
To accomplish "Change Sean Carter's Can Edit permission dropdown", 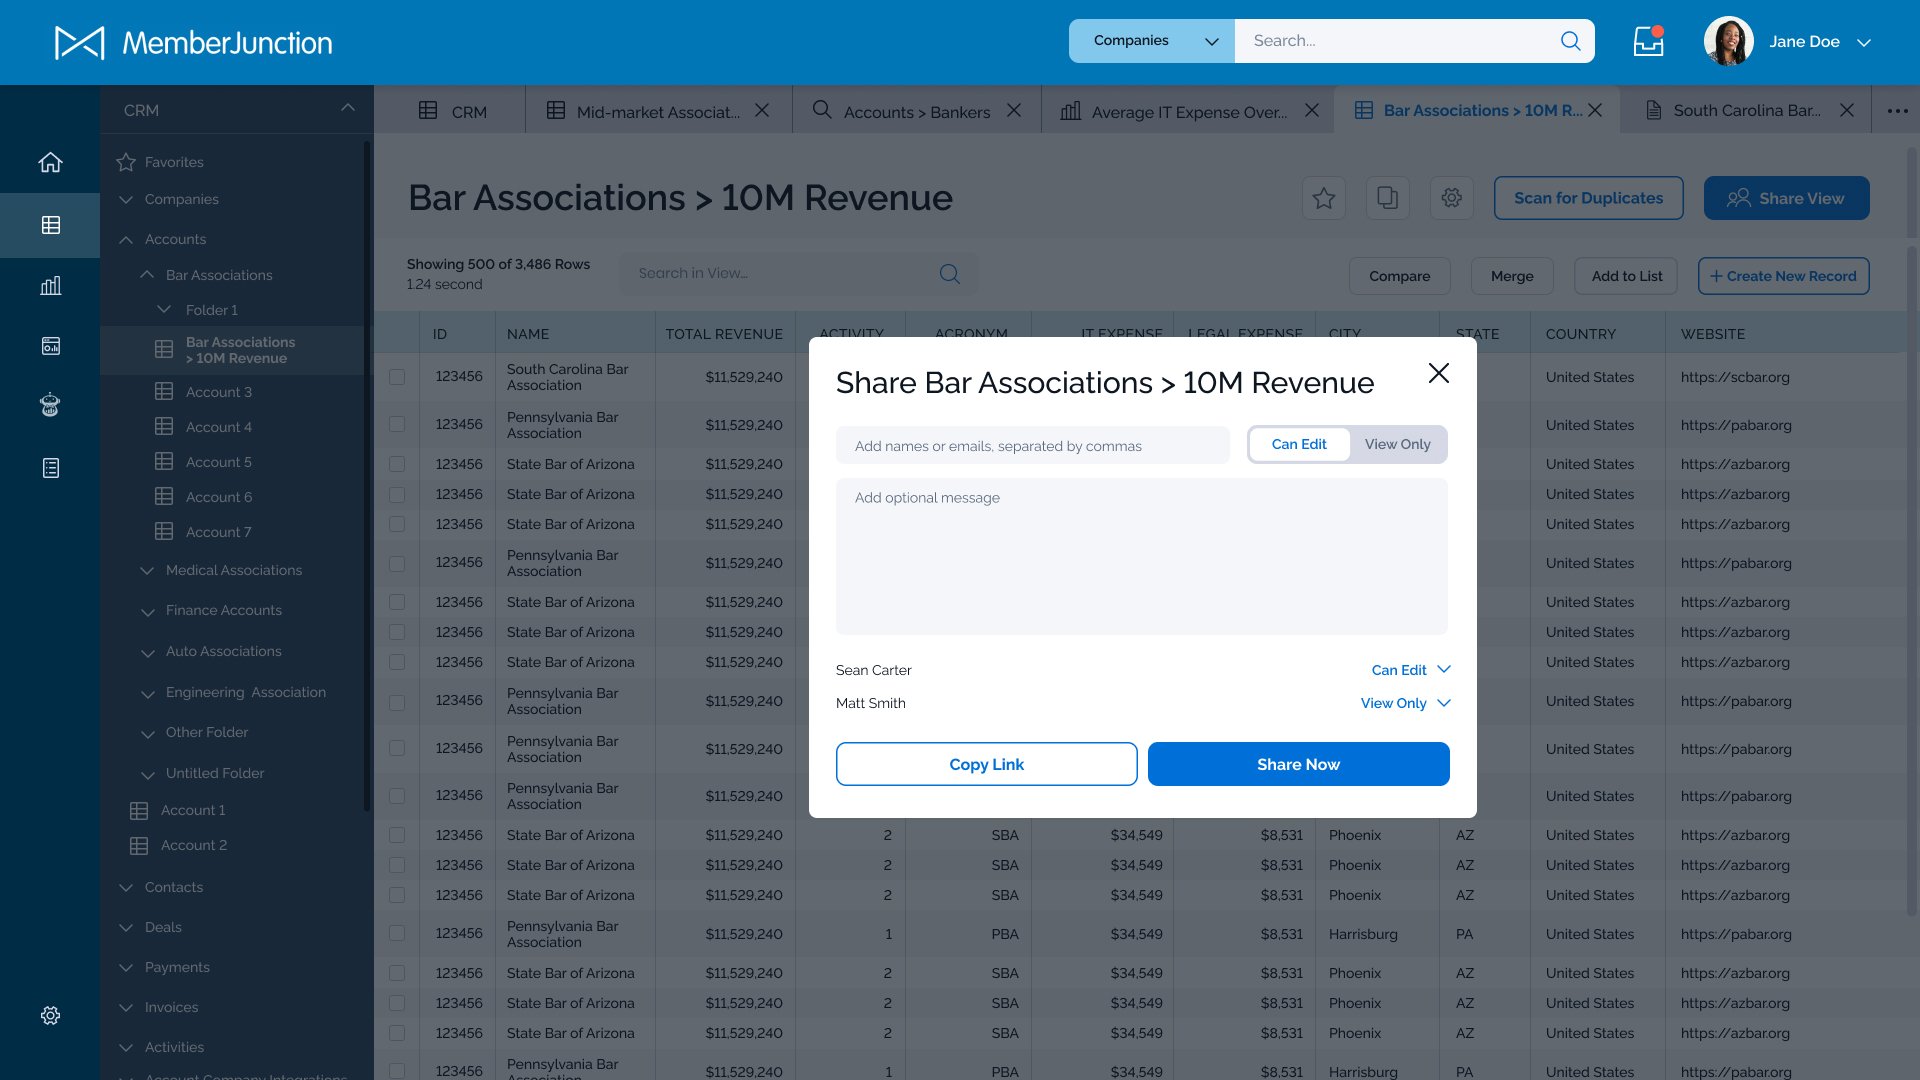I will coord(1411,670).
